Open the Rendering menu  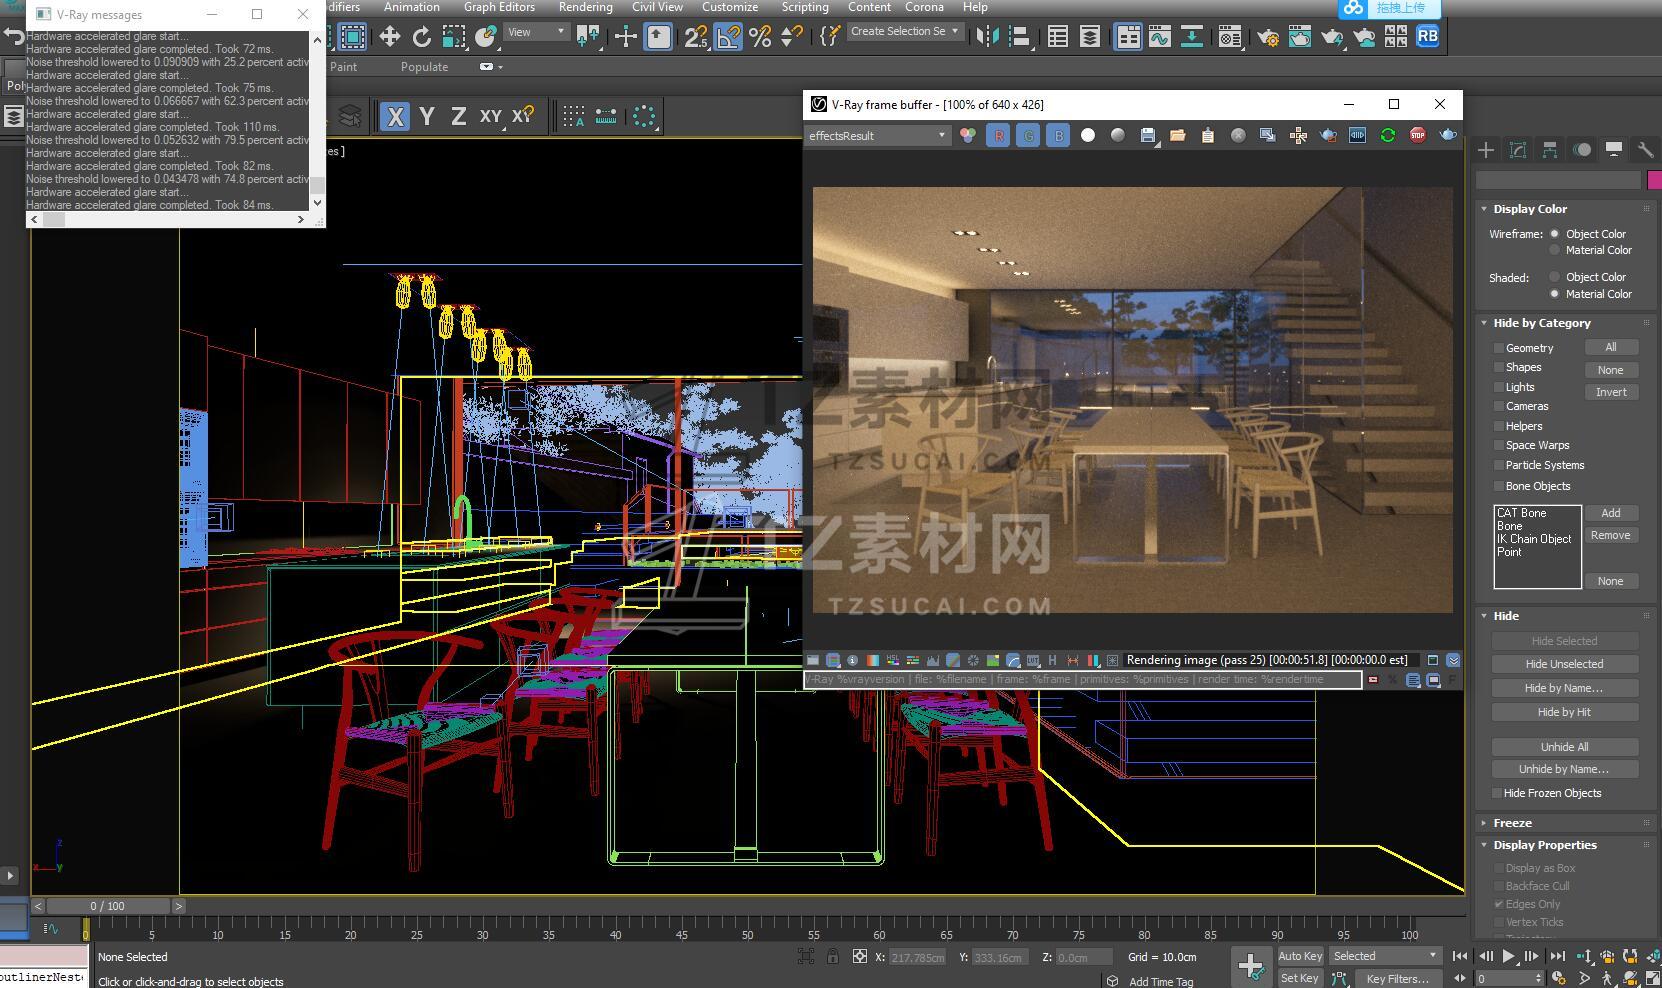click(585, 7)
